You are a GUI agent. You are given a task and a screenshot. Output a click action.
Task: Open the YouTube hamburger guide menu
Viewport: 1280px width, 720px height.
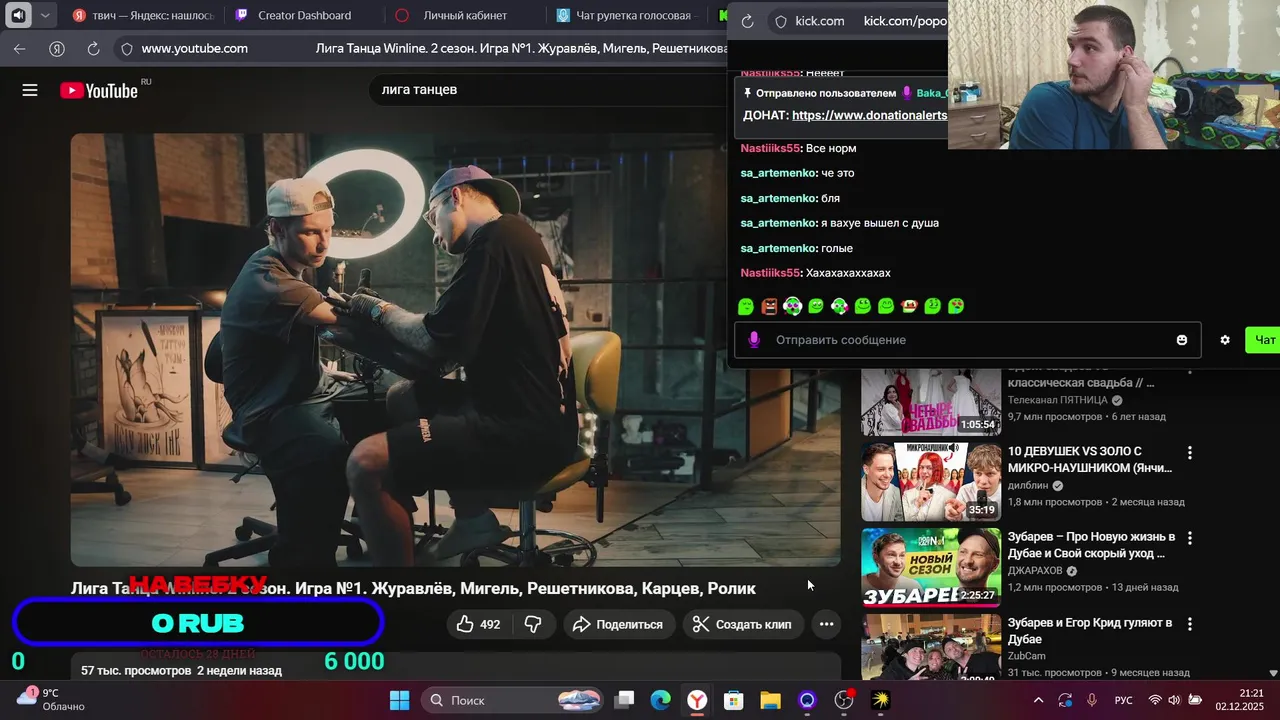click(x=30, y=90)
